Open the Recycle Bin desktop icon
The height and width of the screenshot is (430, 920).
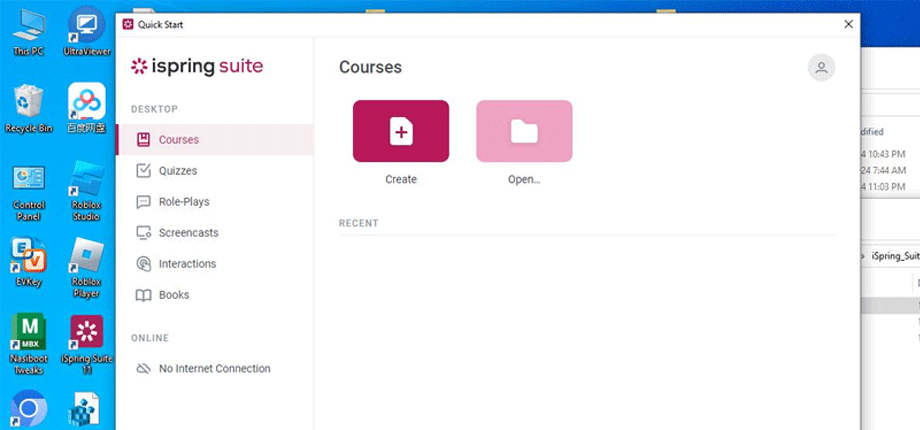point(28,109)
